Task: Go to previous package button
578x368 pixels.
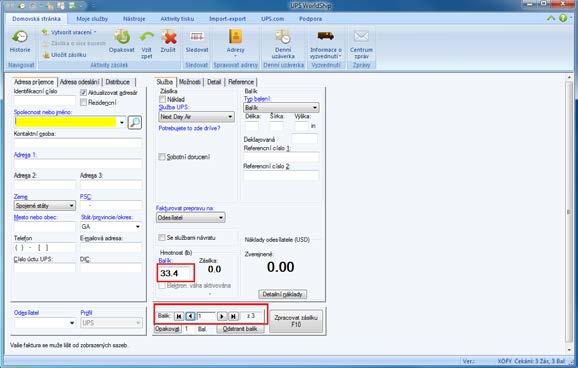Action: [x=190, y=316]
